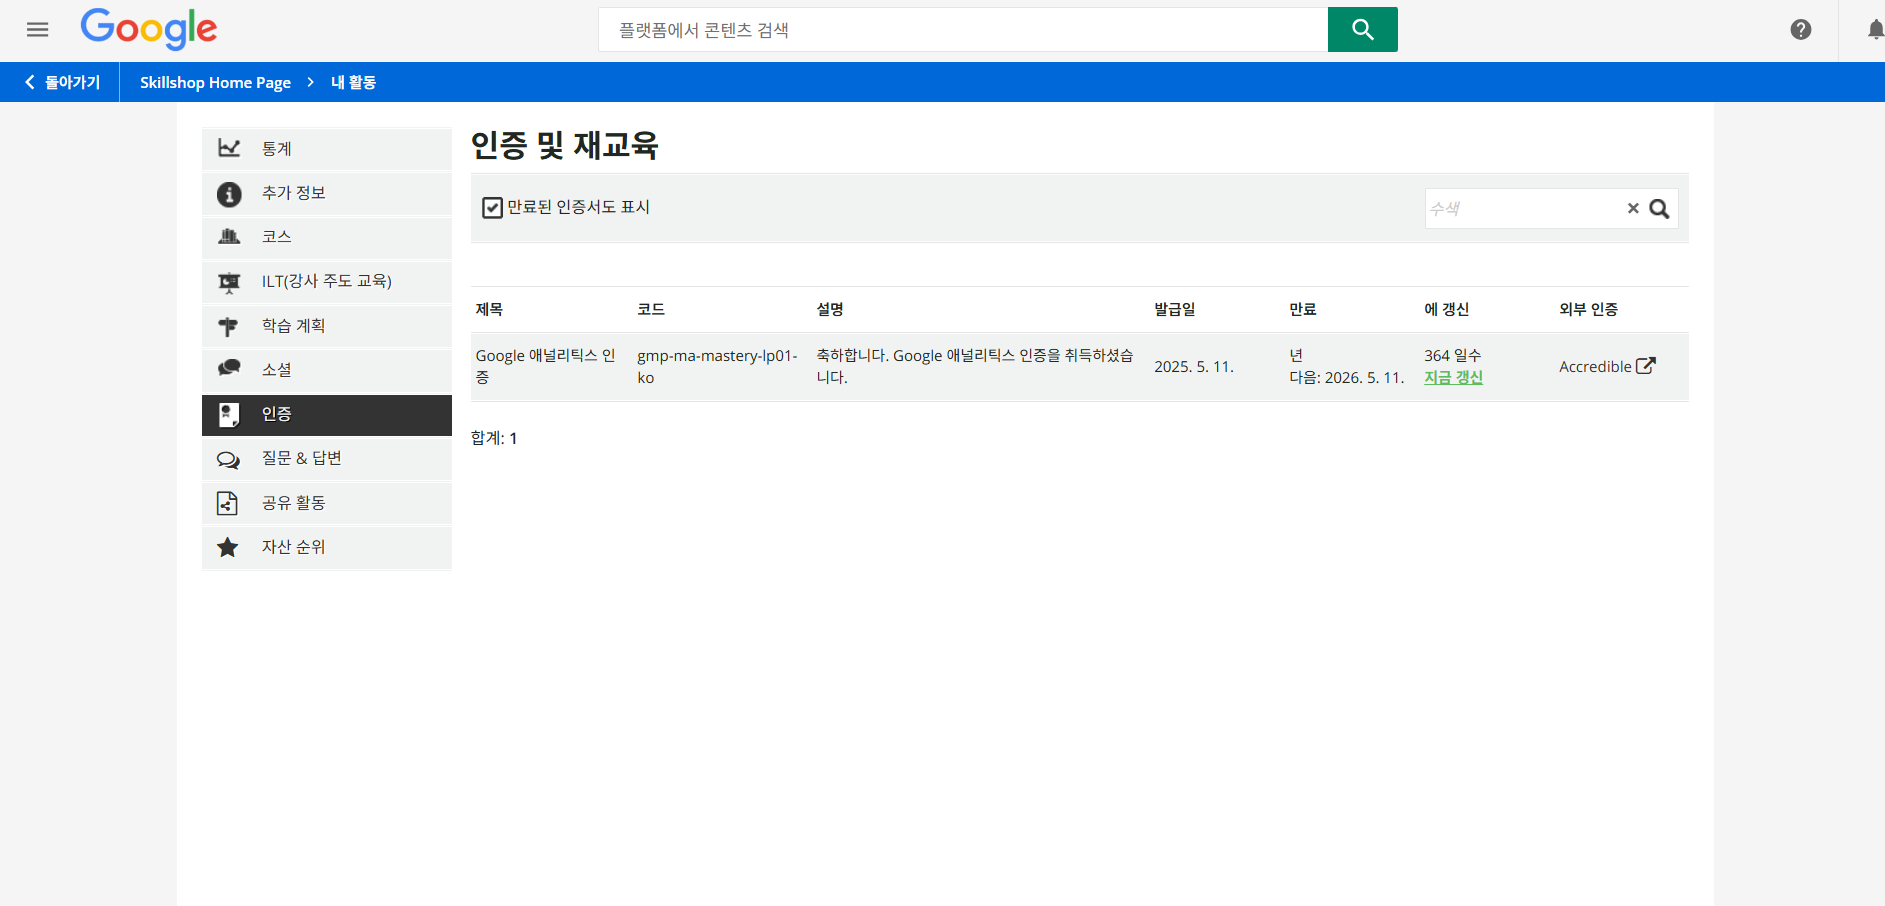Click the 364 일수 text
The width and height of the screenshot is (1885, 906).
click(x=1453, y=355)
